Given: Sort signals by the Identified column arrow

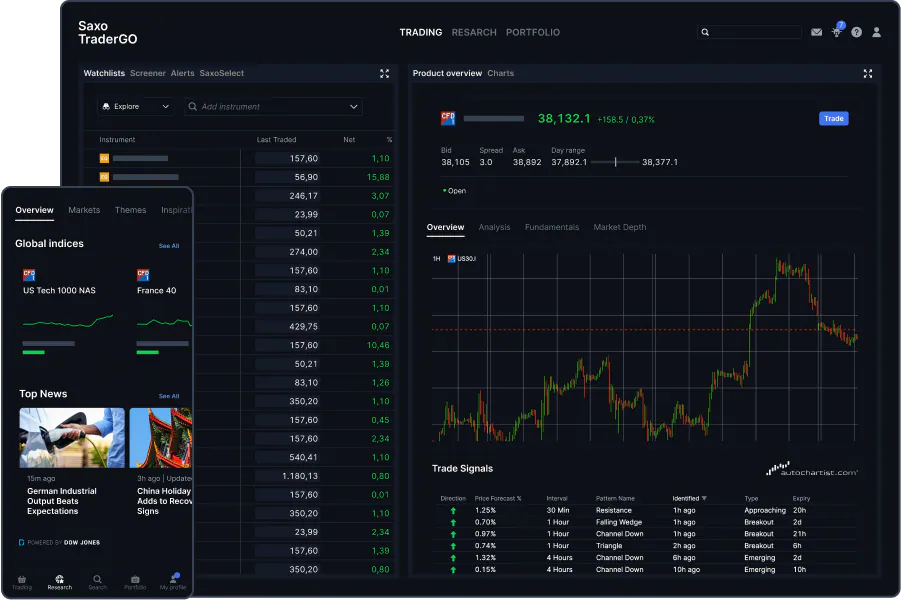Looking at the screenshot, I should (x=704, y=498).
